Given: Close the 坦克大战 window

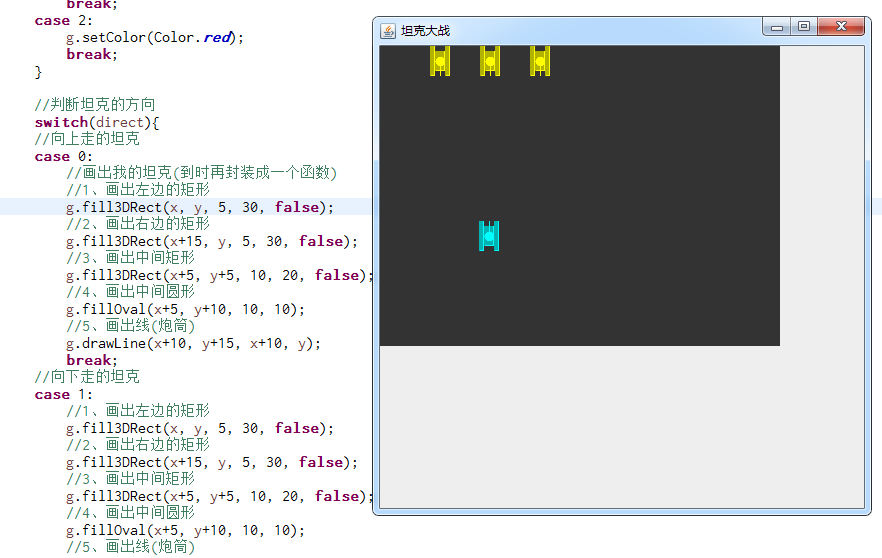Looking at the screenshot, I should pos(841,26).
